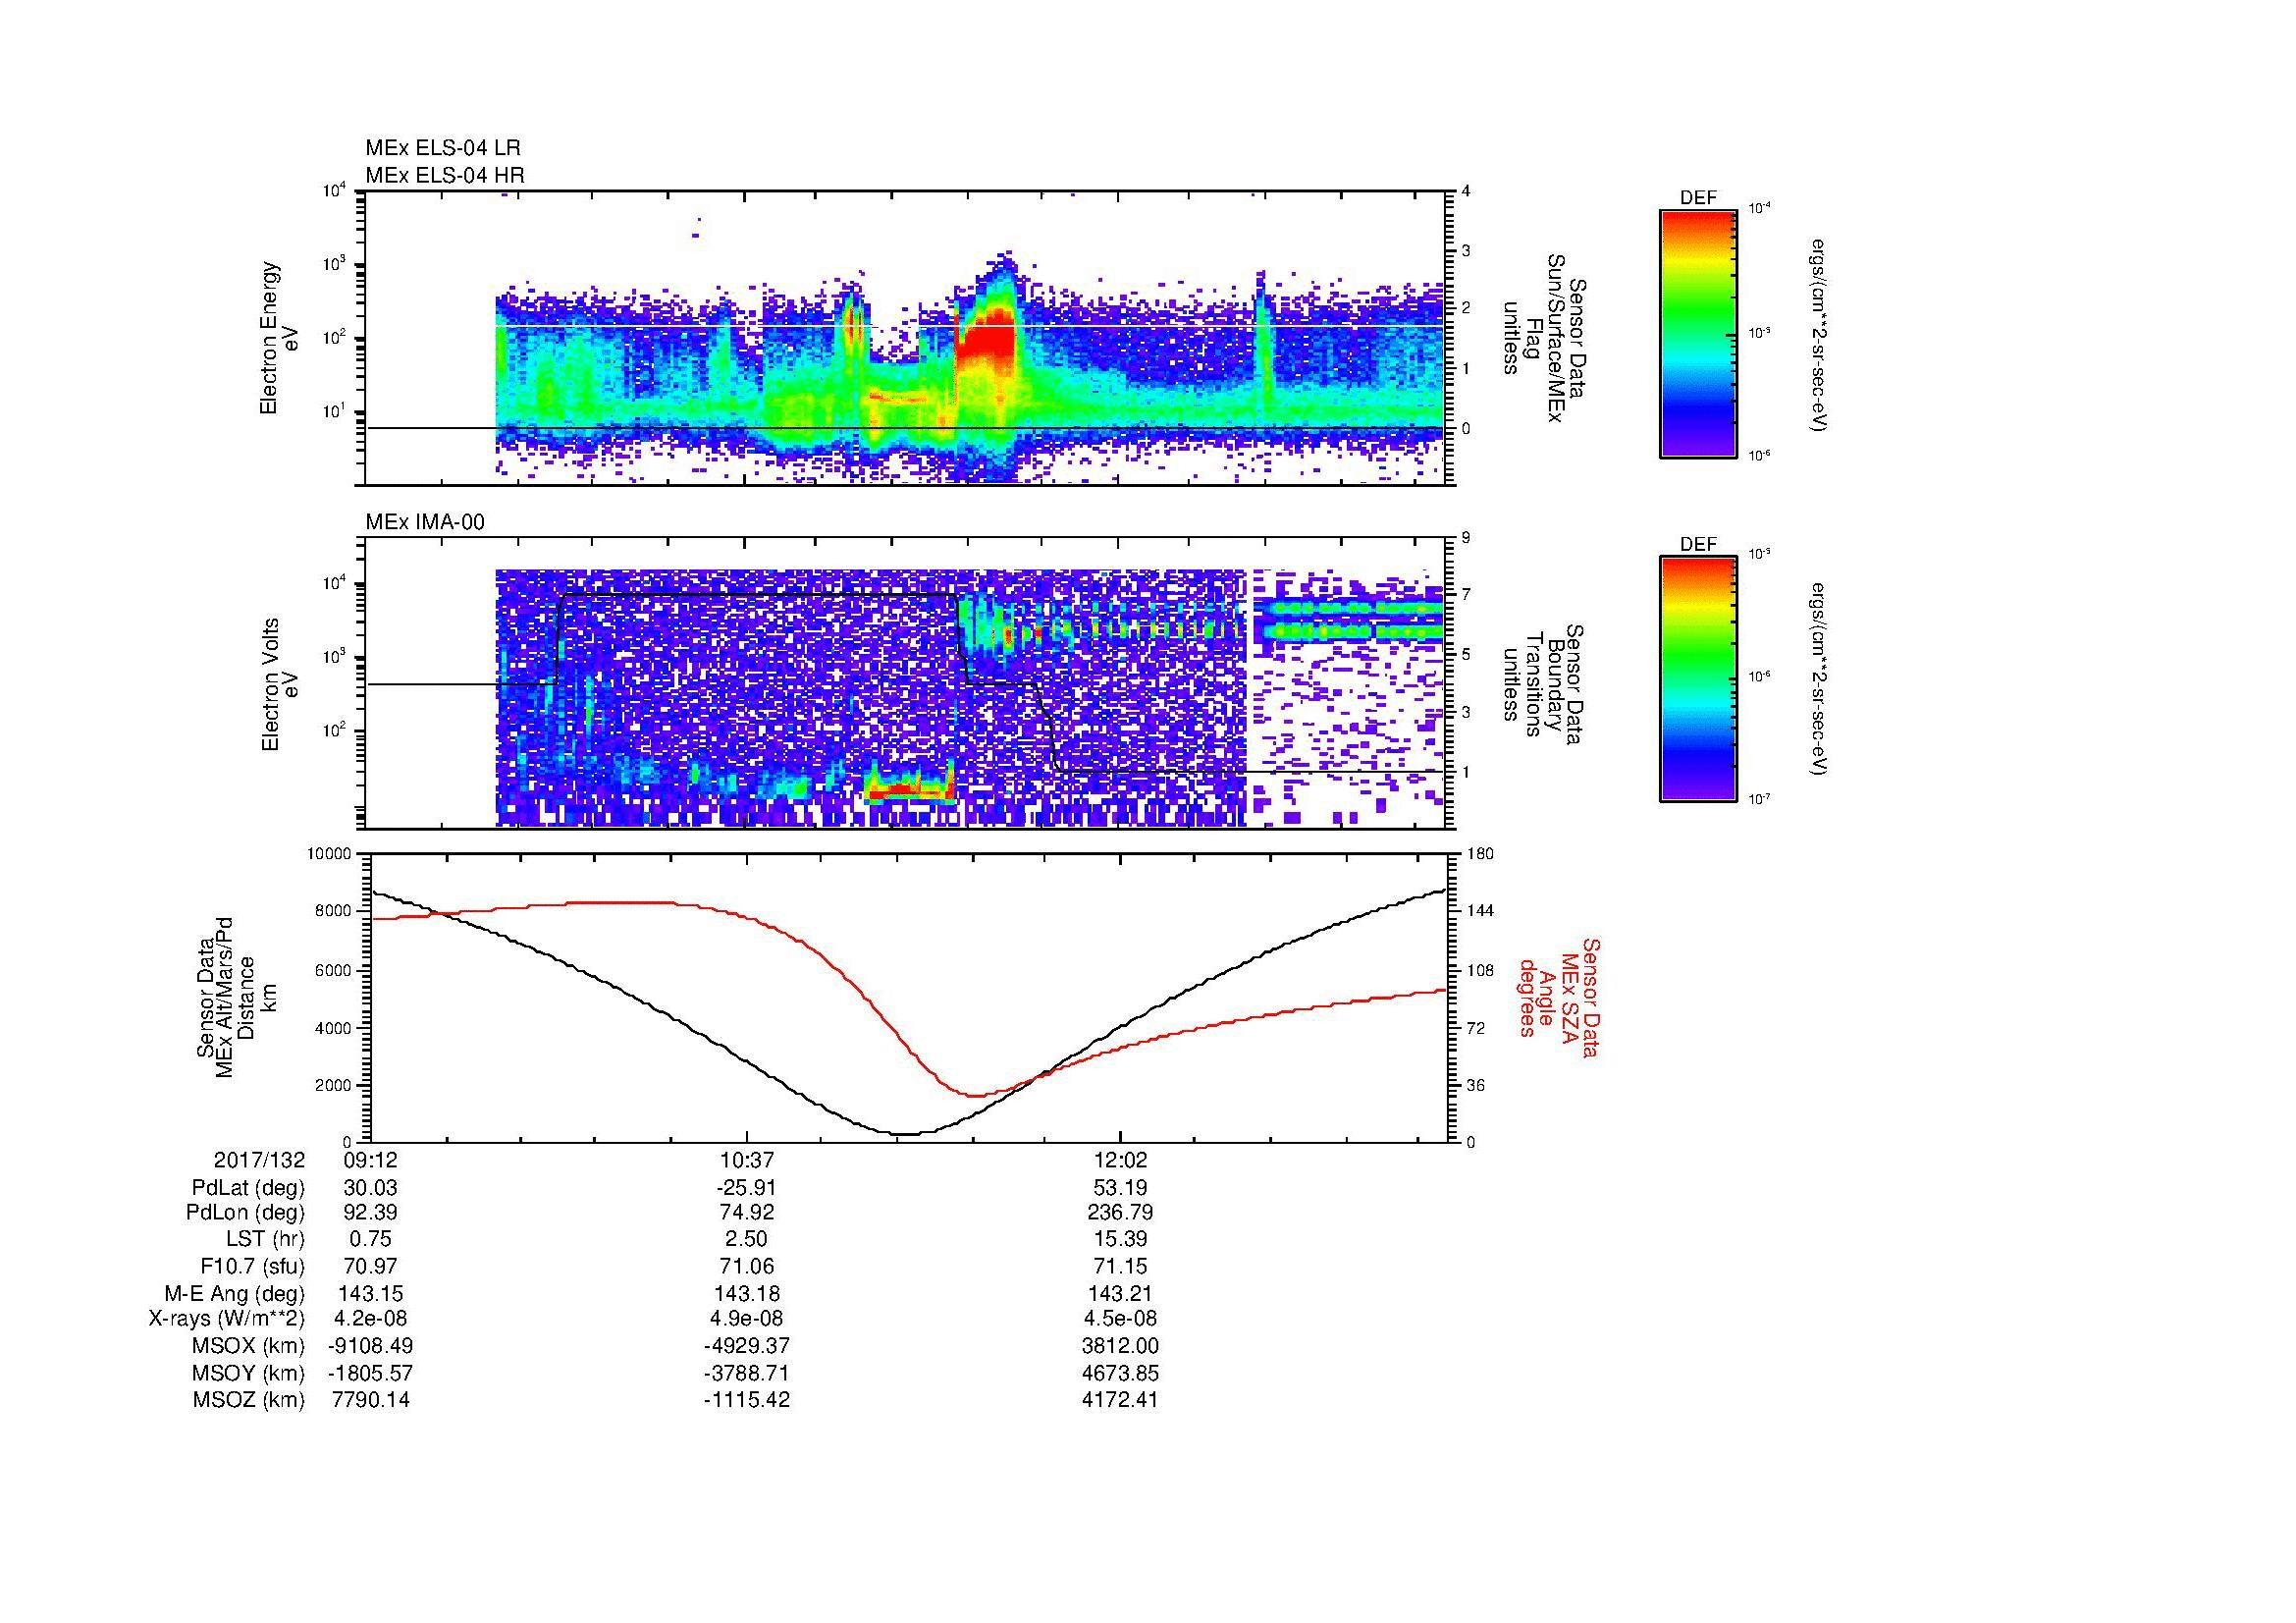Click the '180' tick on the SZA axis
2296x1623 pixels.
point(1481,854)
